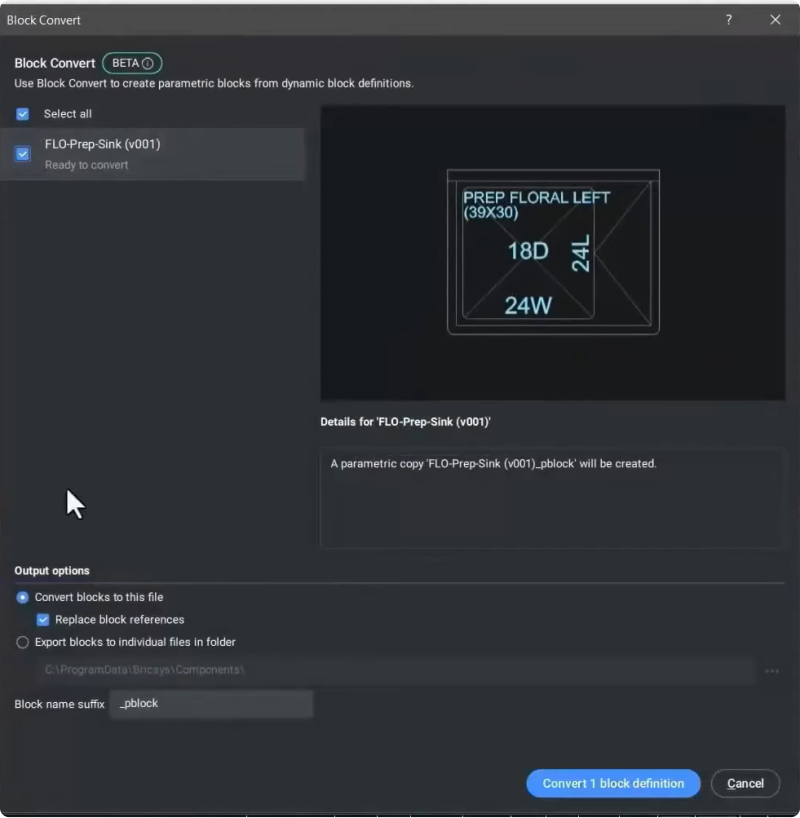
Task: Click the block preview showing PREP FLORAL LEFT
Action: click(552, 252)
